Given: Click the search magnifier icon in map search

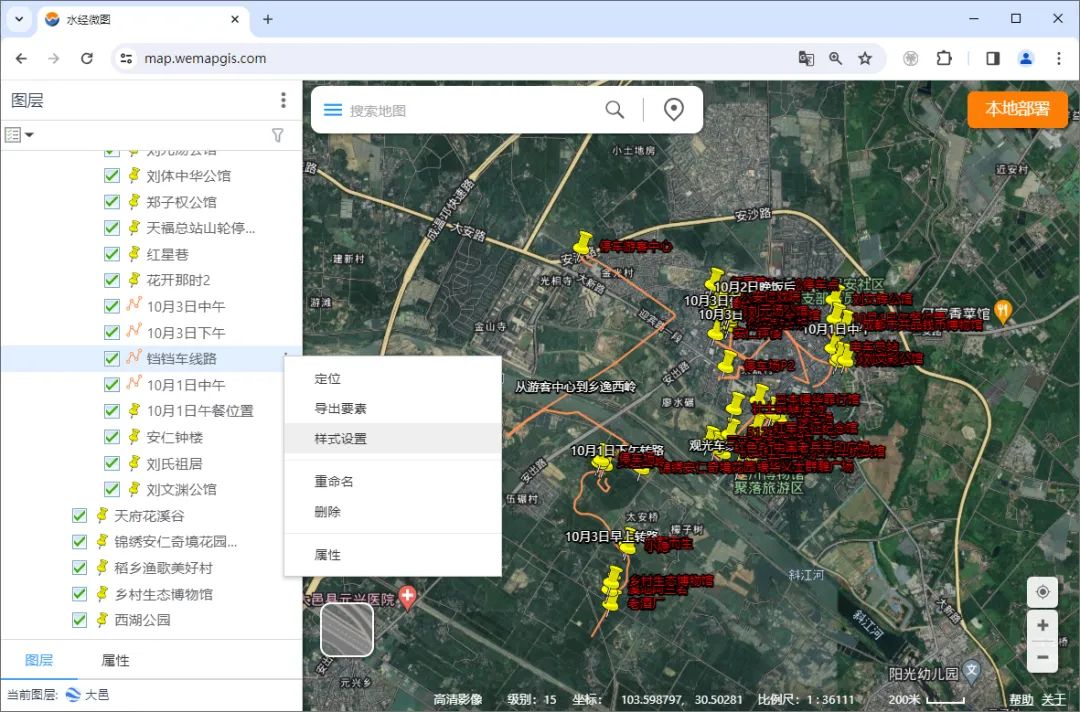Looking at the screenshot, I should (x=614, y=110).
